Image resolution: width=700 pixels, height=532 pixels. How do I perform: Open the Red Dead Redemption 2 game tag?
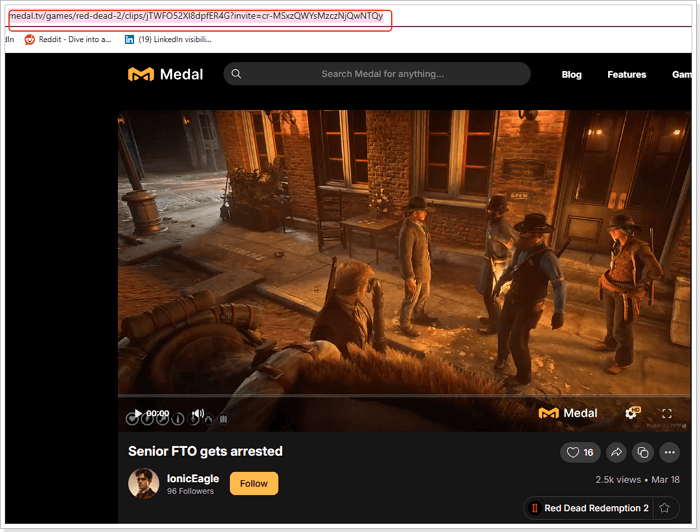point(589,508)
